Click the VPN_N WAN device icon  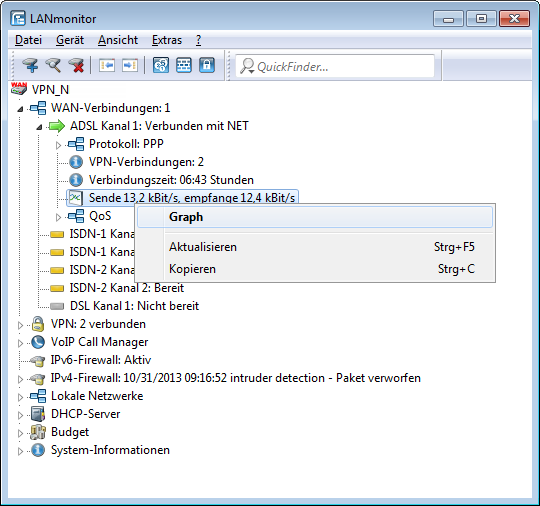pyautogui.click(x=19, y=89)
